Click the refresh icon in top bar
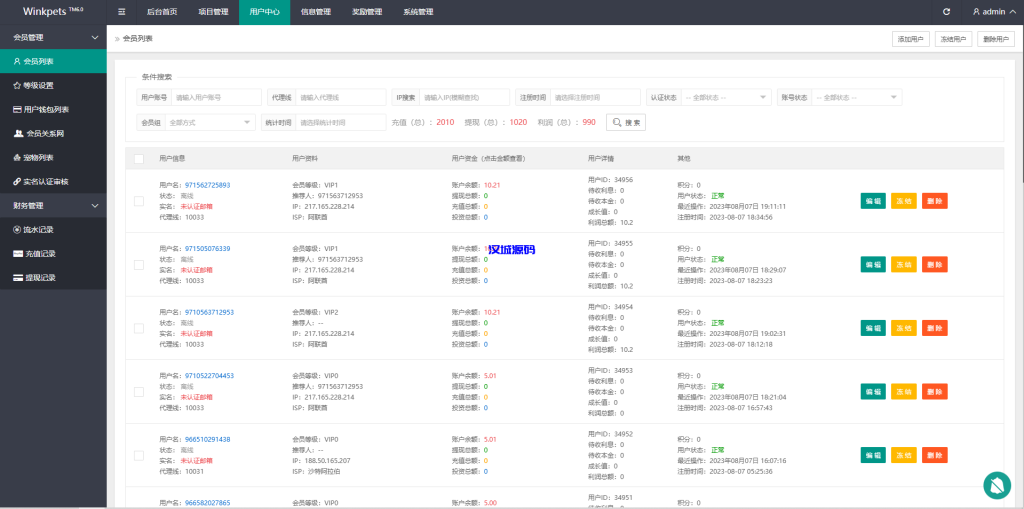This screenshot has width=1024, height=509. coord(946,12)
